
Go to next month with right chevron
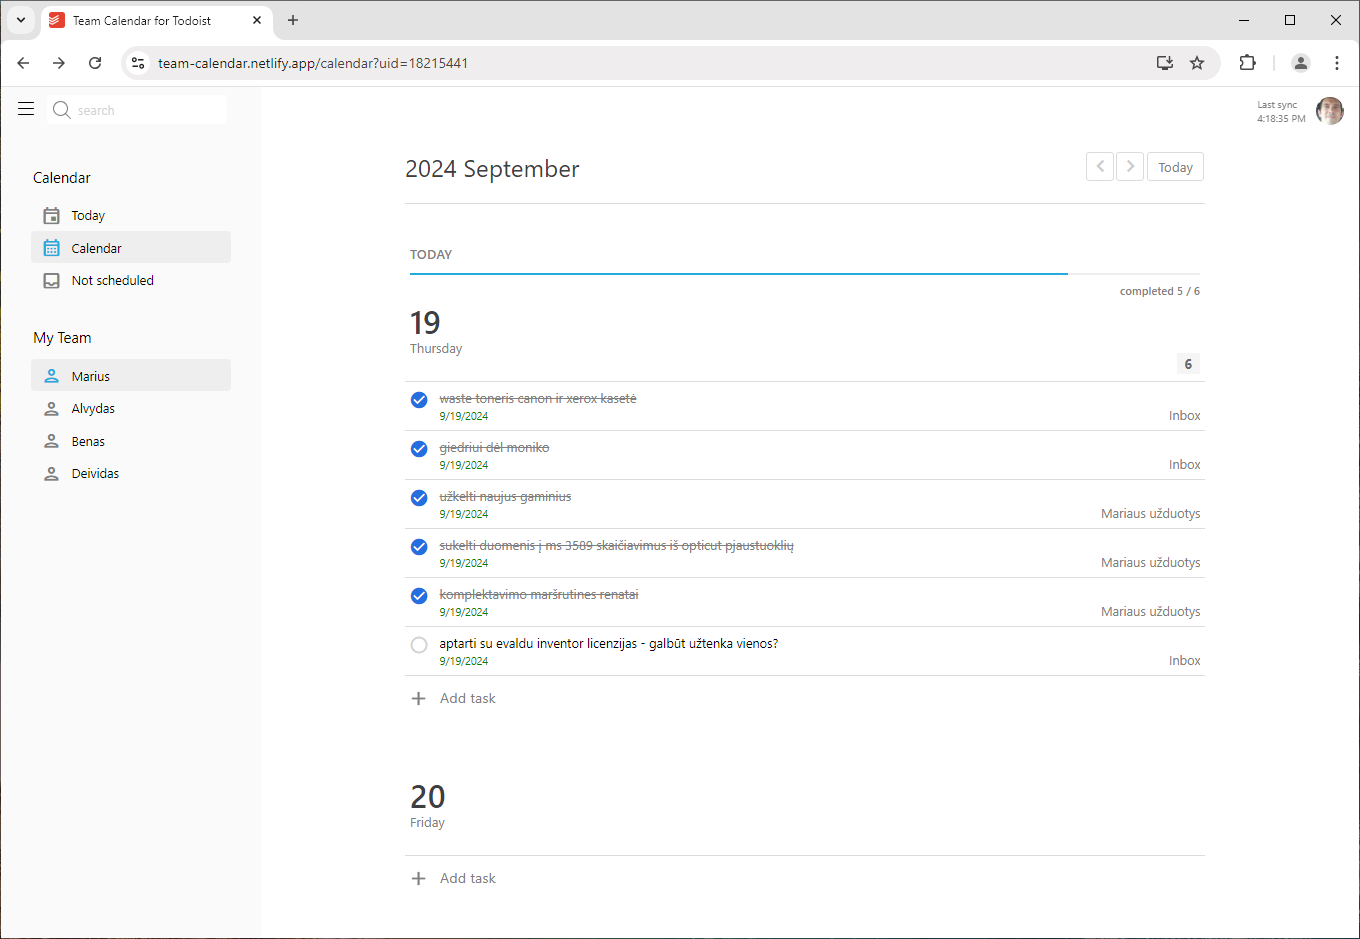1130,166
